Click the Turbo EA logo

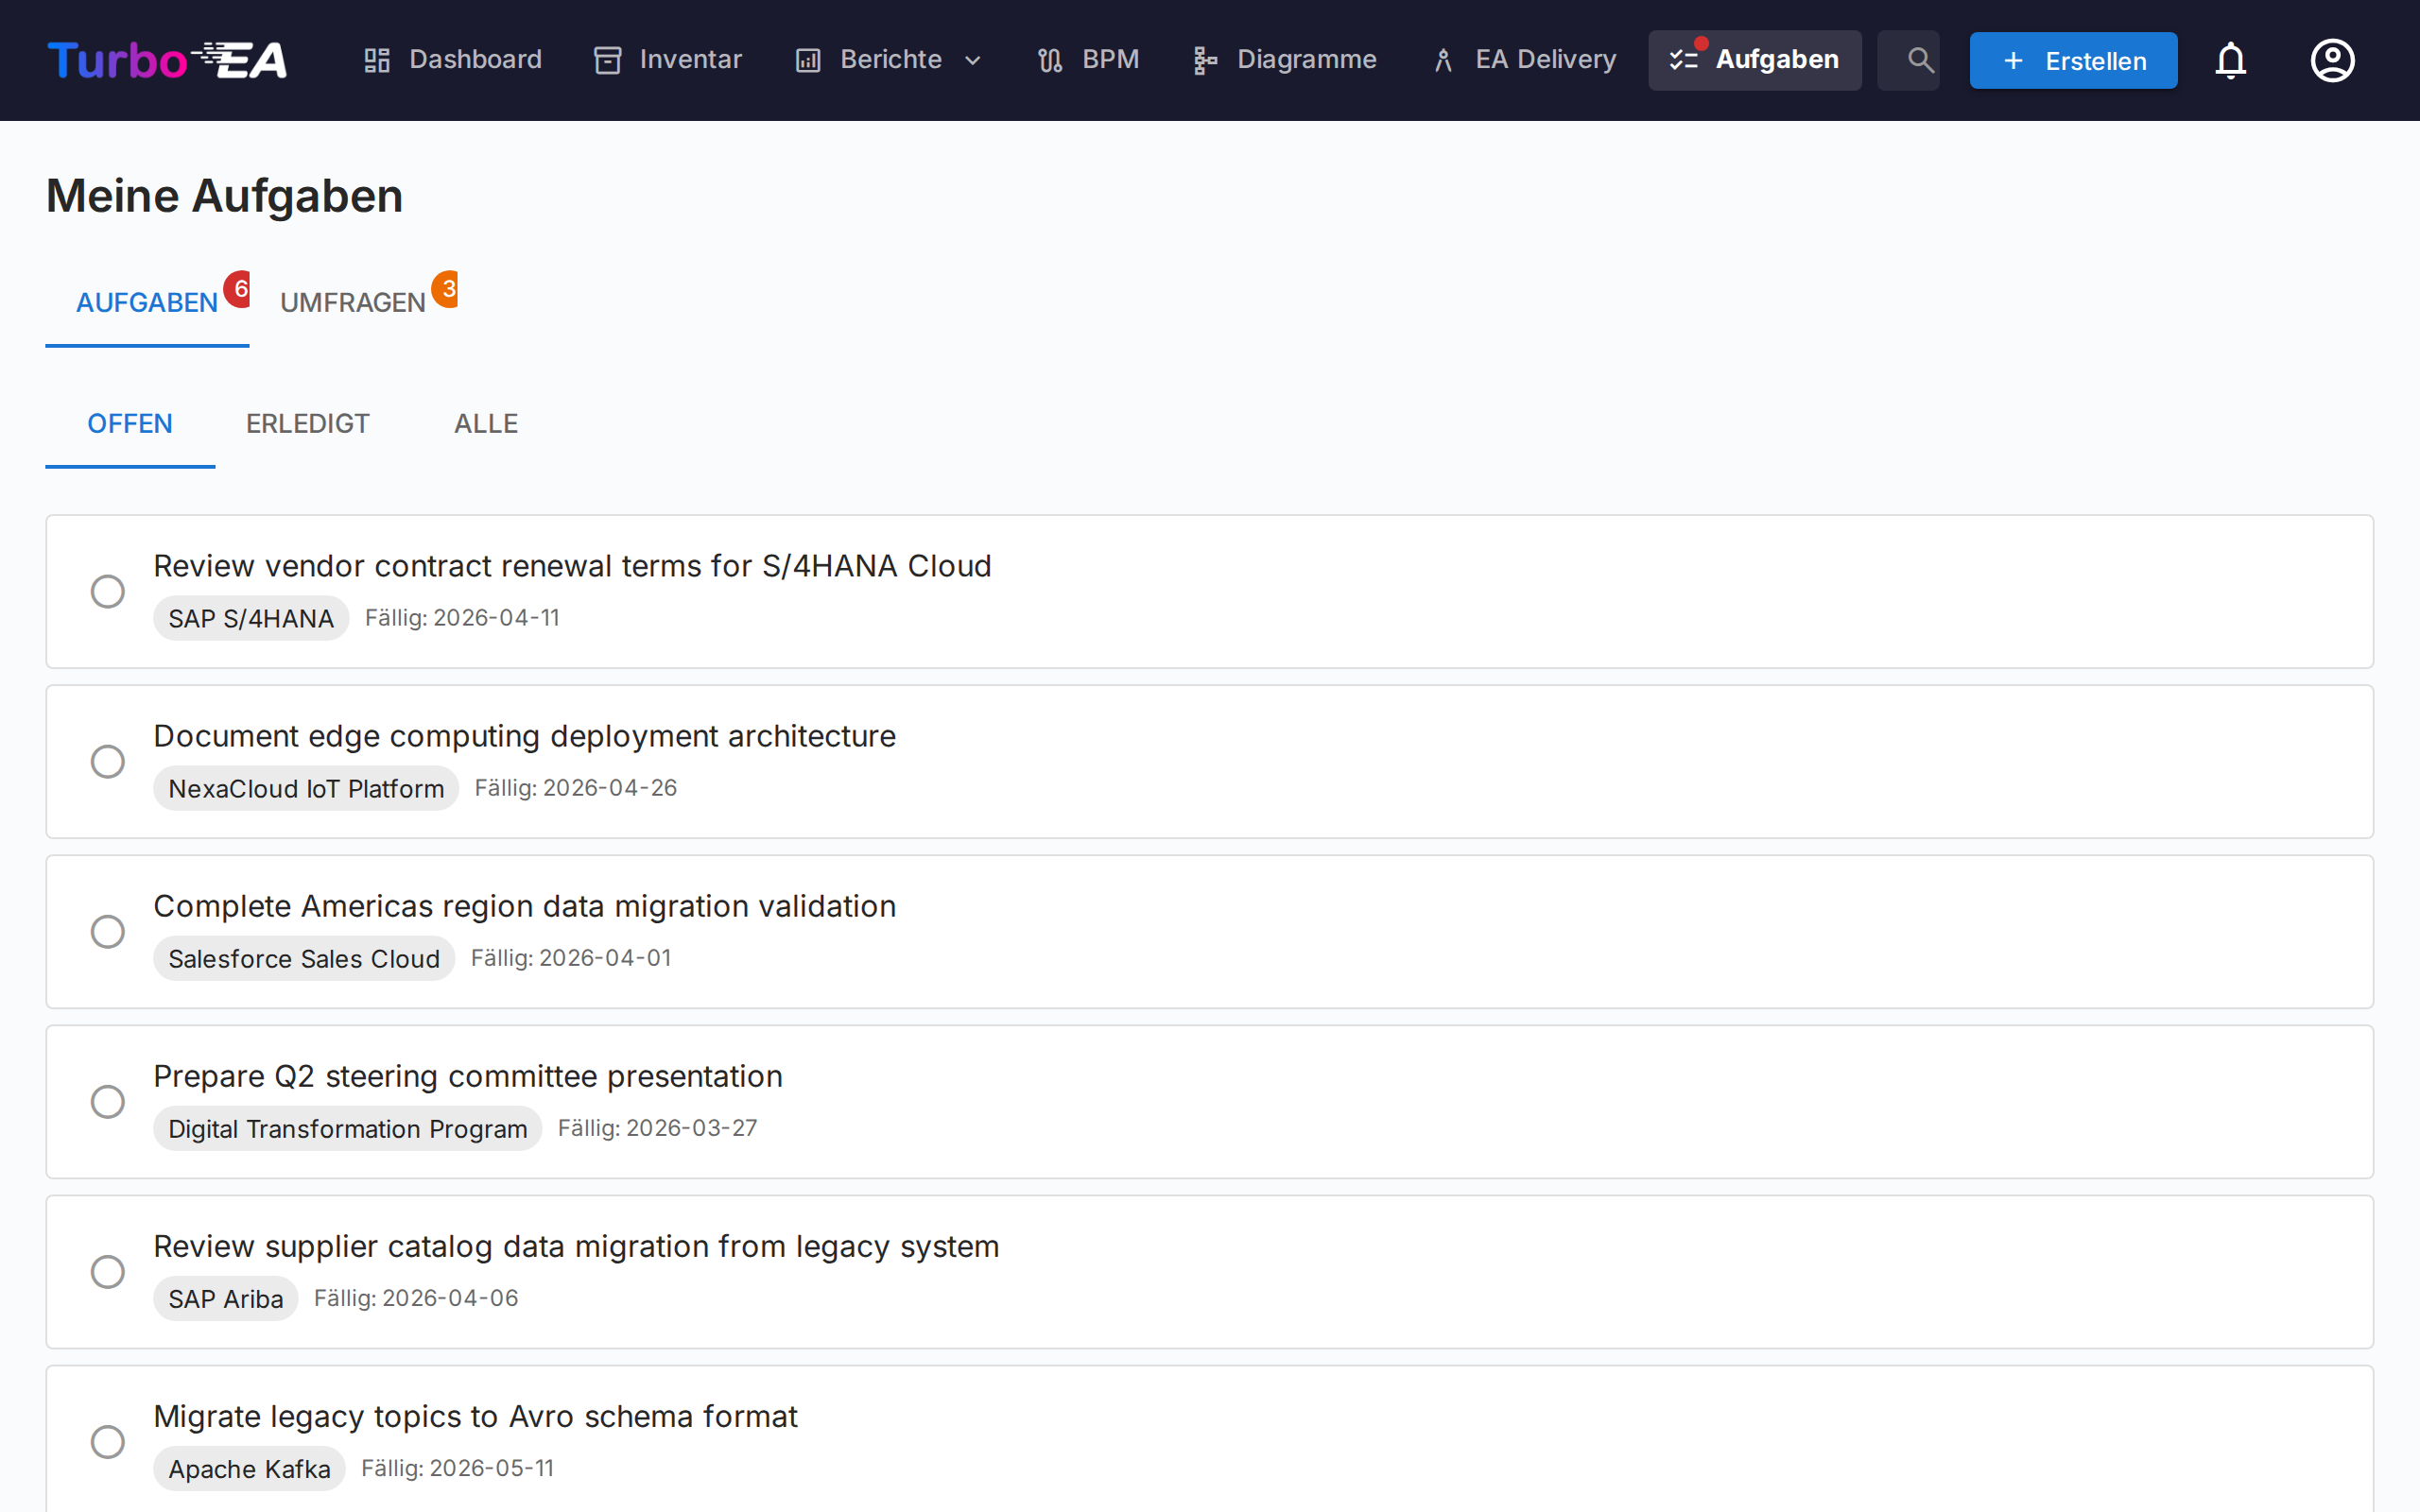(167, 60)
